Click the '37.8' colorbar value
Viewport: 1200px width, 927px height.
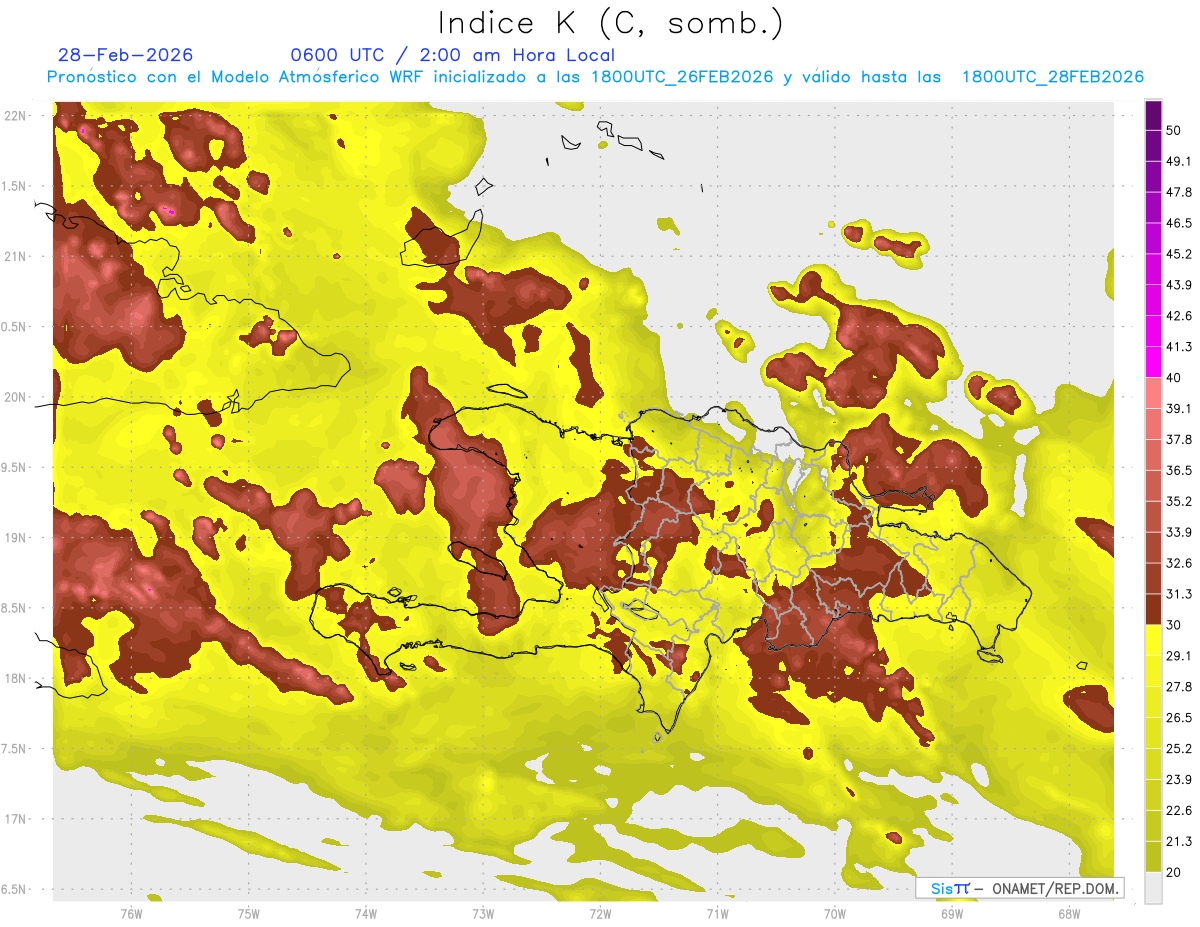pos(1179,440)
